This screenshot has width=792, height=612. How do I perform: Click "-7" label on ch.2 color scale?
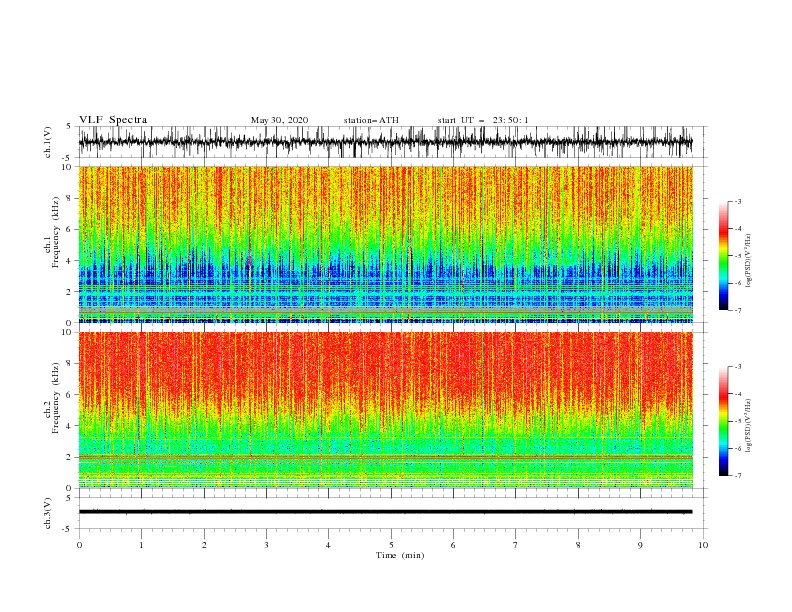(x=737, y=476)
